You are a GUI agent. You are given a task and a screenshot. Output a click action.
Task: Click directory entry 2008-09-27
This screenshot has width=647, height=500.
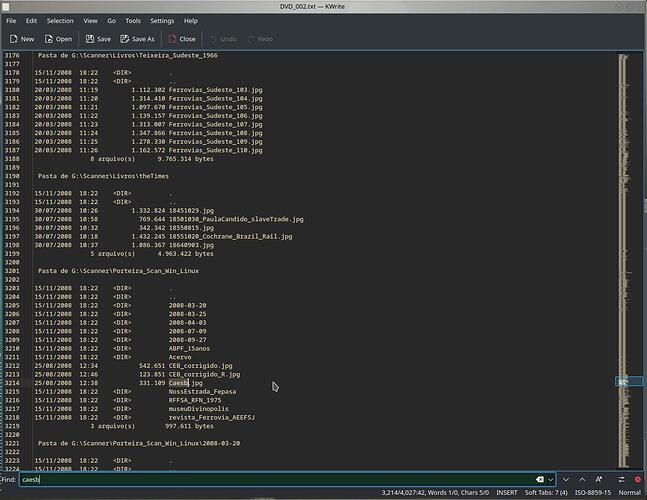[x=187, y=340]
